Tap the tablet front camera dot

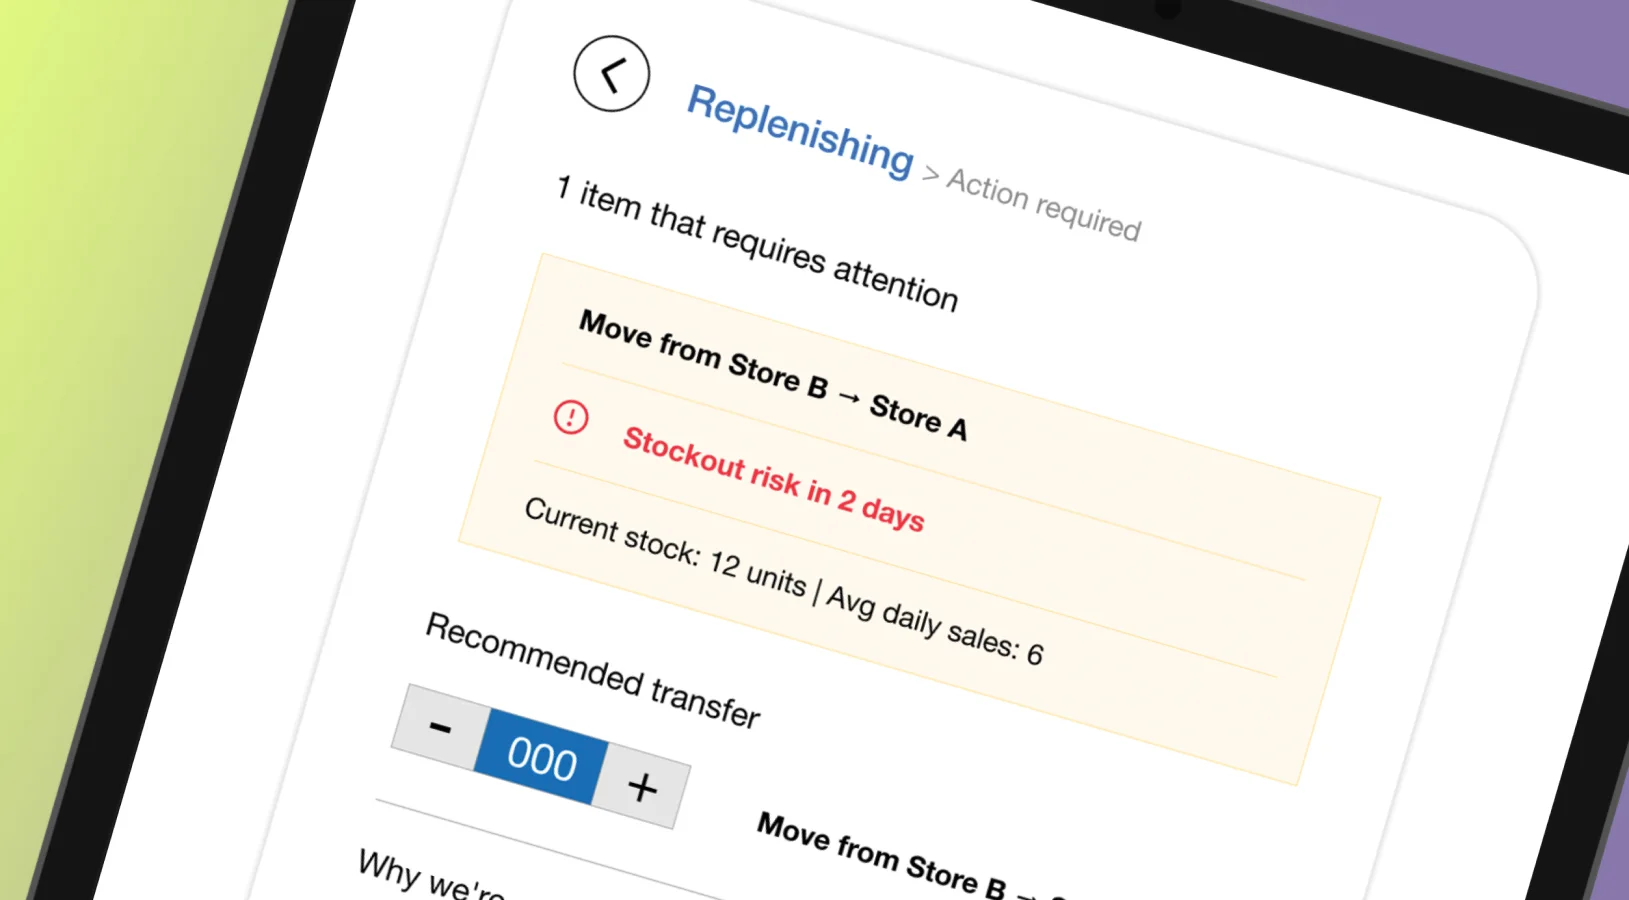tap(1167, 8)
